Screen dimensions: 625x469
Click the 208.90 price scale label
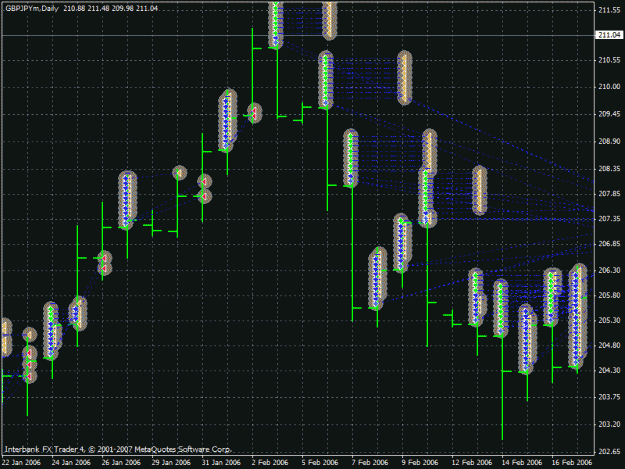coord(609,141)
